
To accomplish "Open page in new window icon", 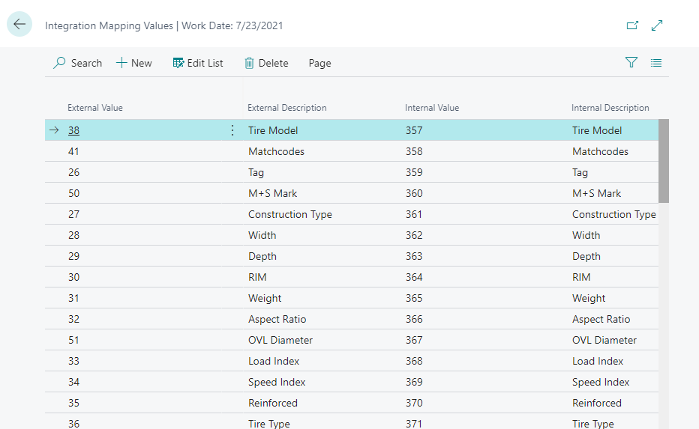I will 632,25.
